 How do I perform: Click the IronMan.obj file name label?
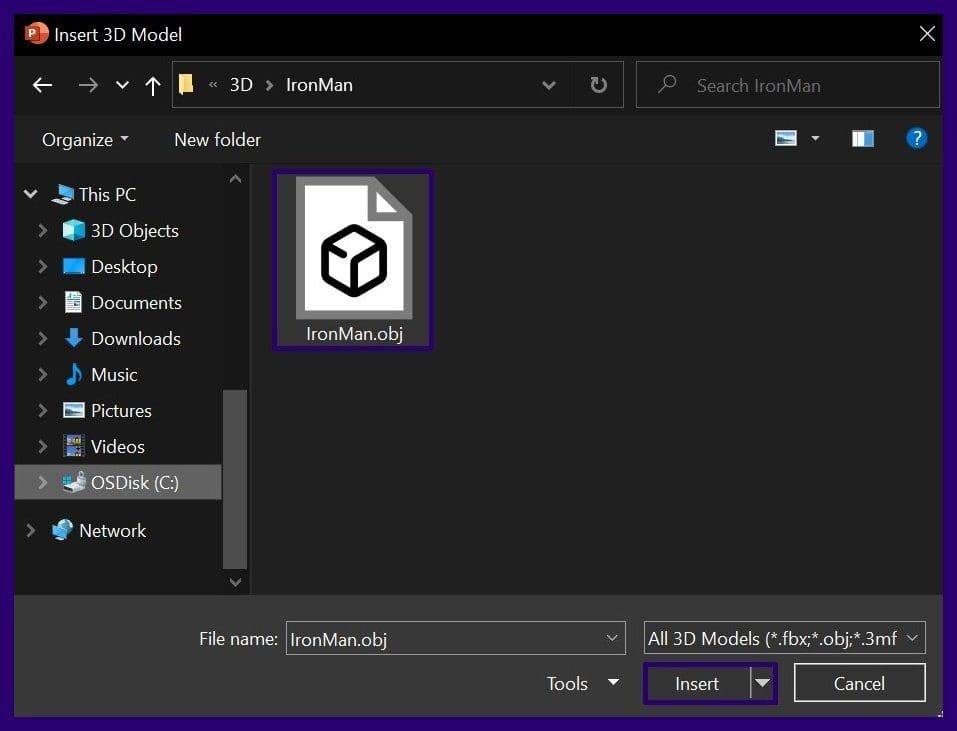(354, 334)
